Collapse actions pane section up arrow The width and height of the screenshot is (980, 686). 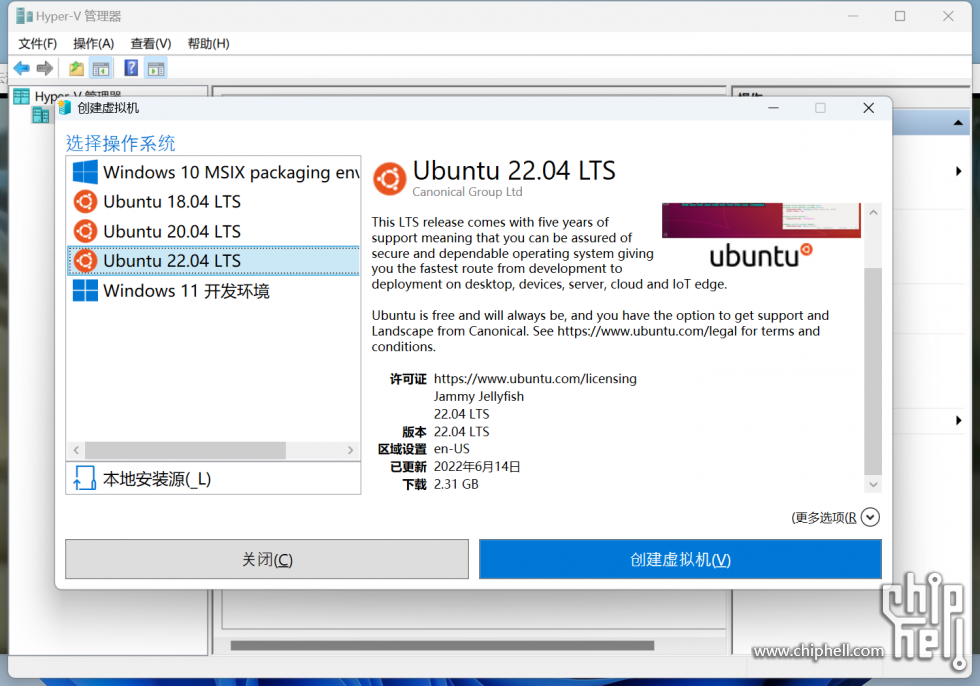coord(958,123)
